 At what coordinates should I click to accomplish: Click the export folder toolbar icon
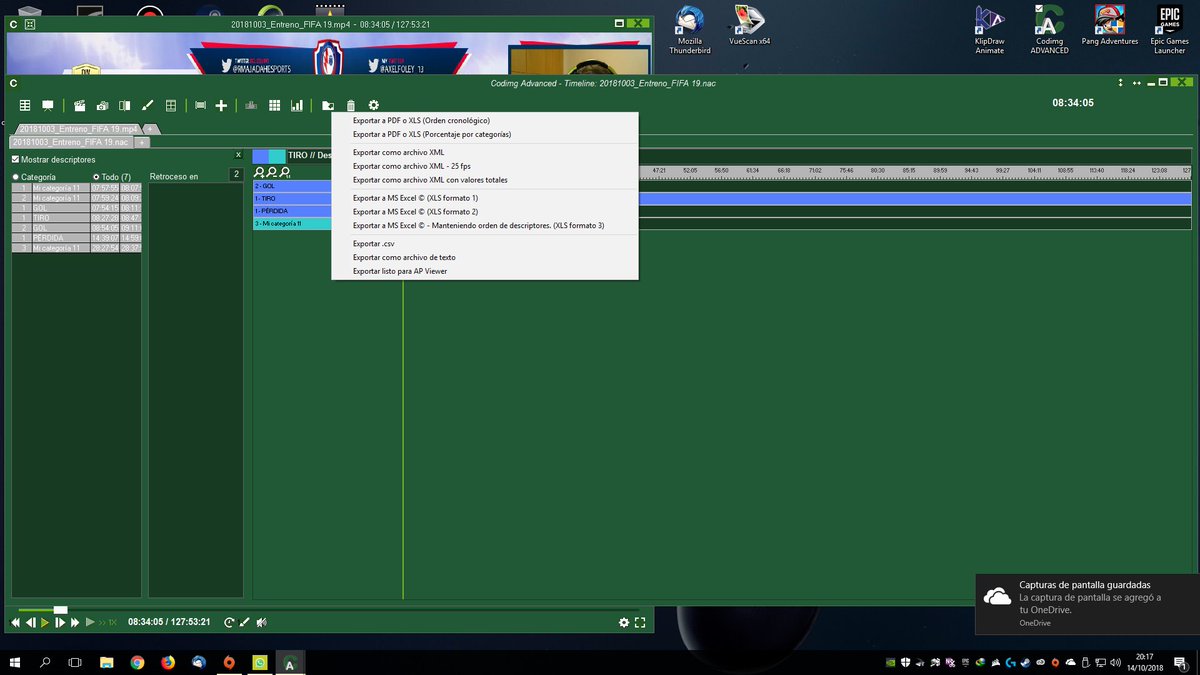click(x=328, y=105)
